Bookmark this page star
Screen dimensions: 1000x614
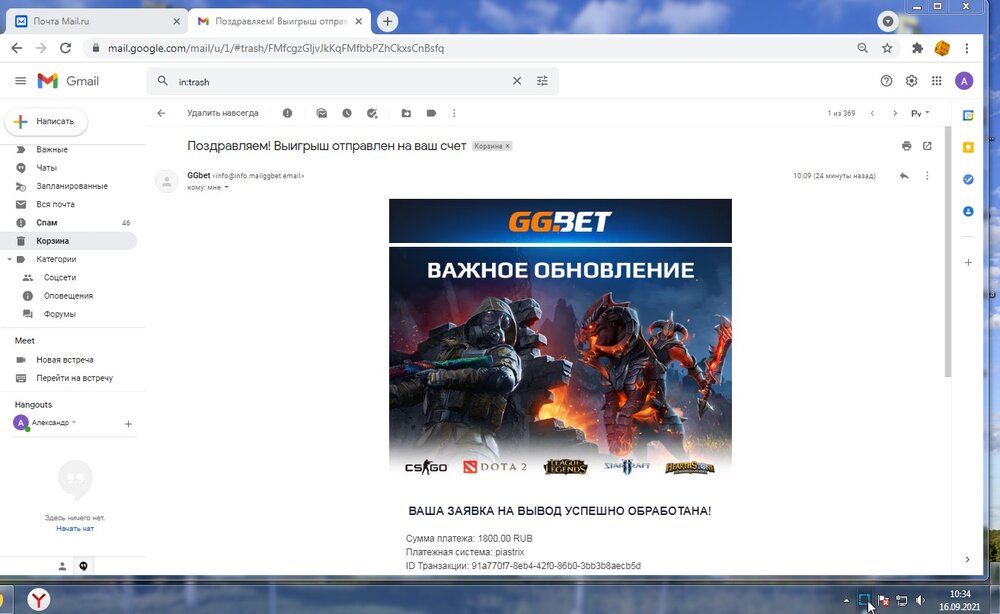887,48
